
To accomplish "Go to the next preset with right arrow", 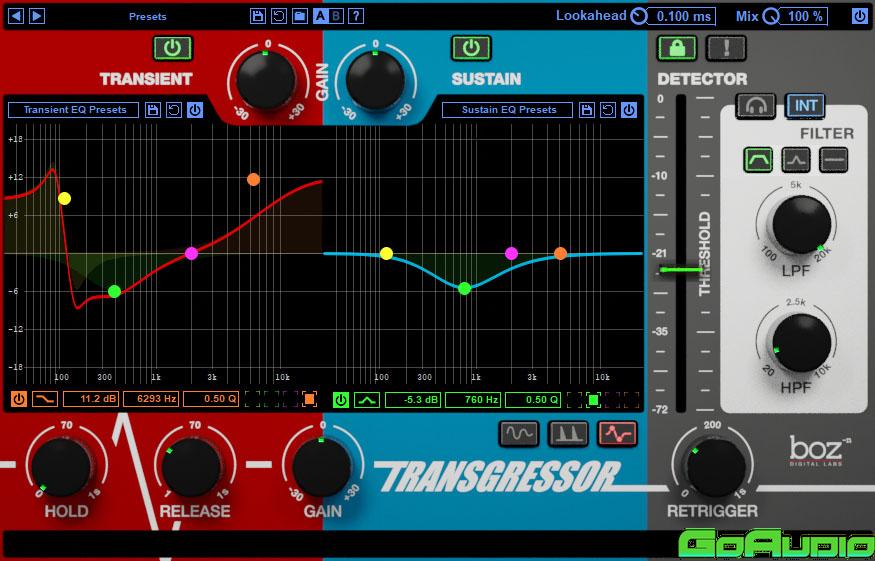I will tap(37, 16).
